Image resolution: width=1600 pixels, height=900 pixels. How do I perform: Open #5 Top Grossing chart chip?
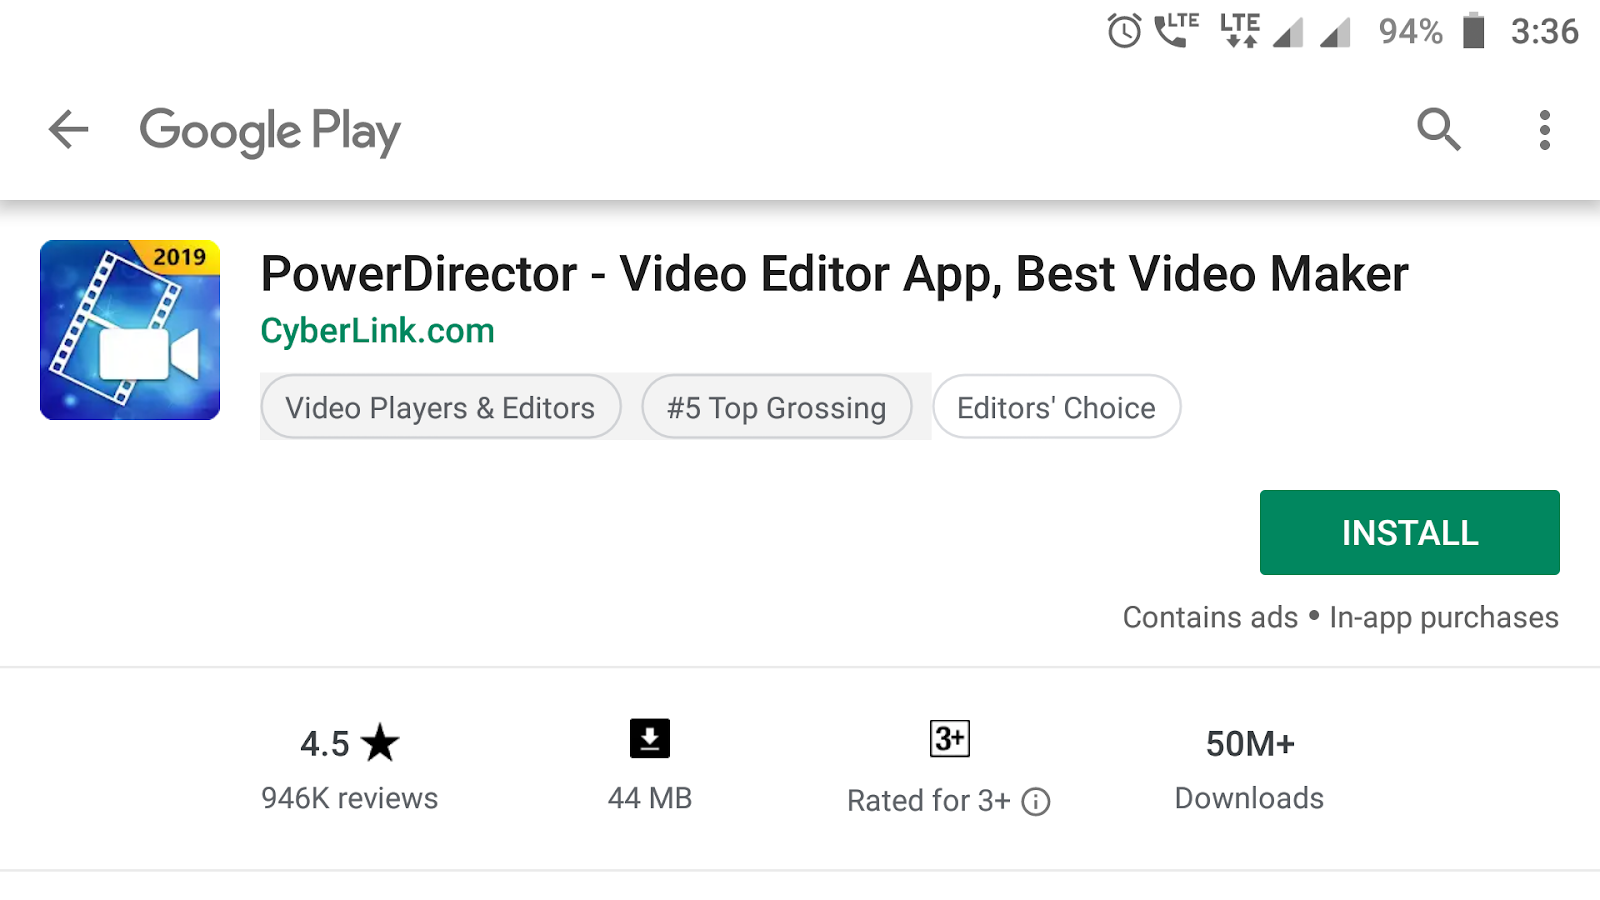(x=777, y=407)
